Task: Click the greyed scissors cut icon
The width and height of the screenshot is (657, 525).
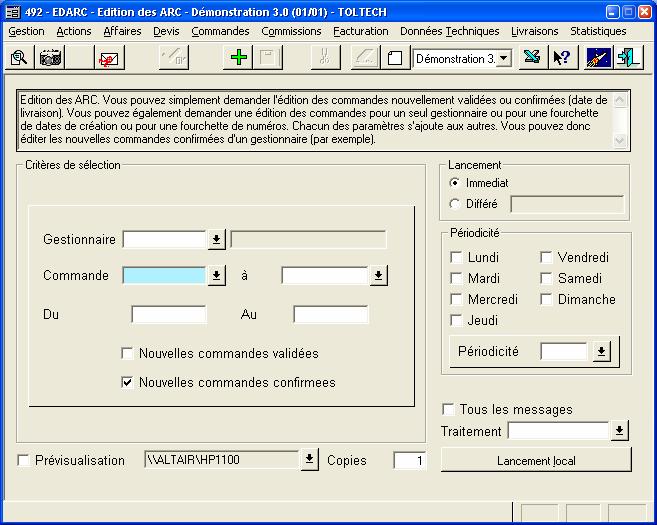Action: click(325, 57)
